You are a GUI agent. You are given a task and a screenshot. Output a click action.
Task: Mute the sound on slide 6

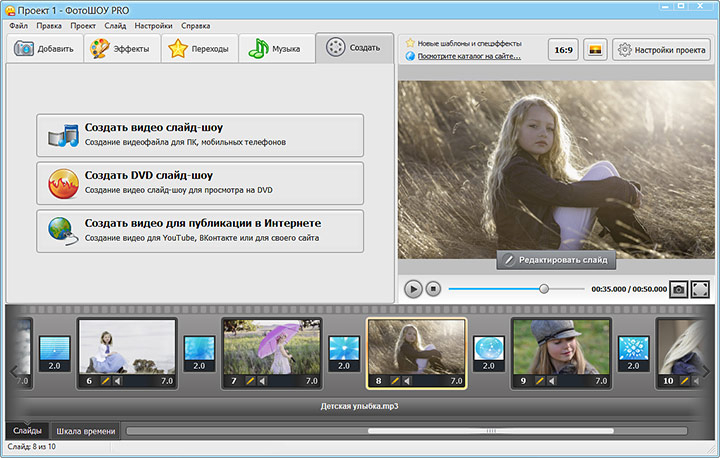[117, 381]
